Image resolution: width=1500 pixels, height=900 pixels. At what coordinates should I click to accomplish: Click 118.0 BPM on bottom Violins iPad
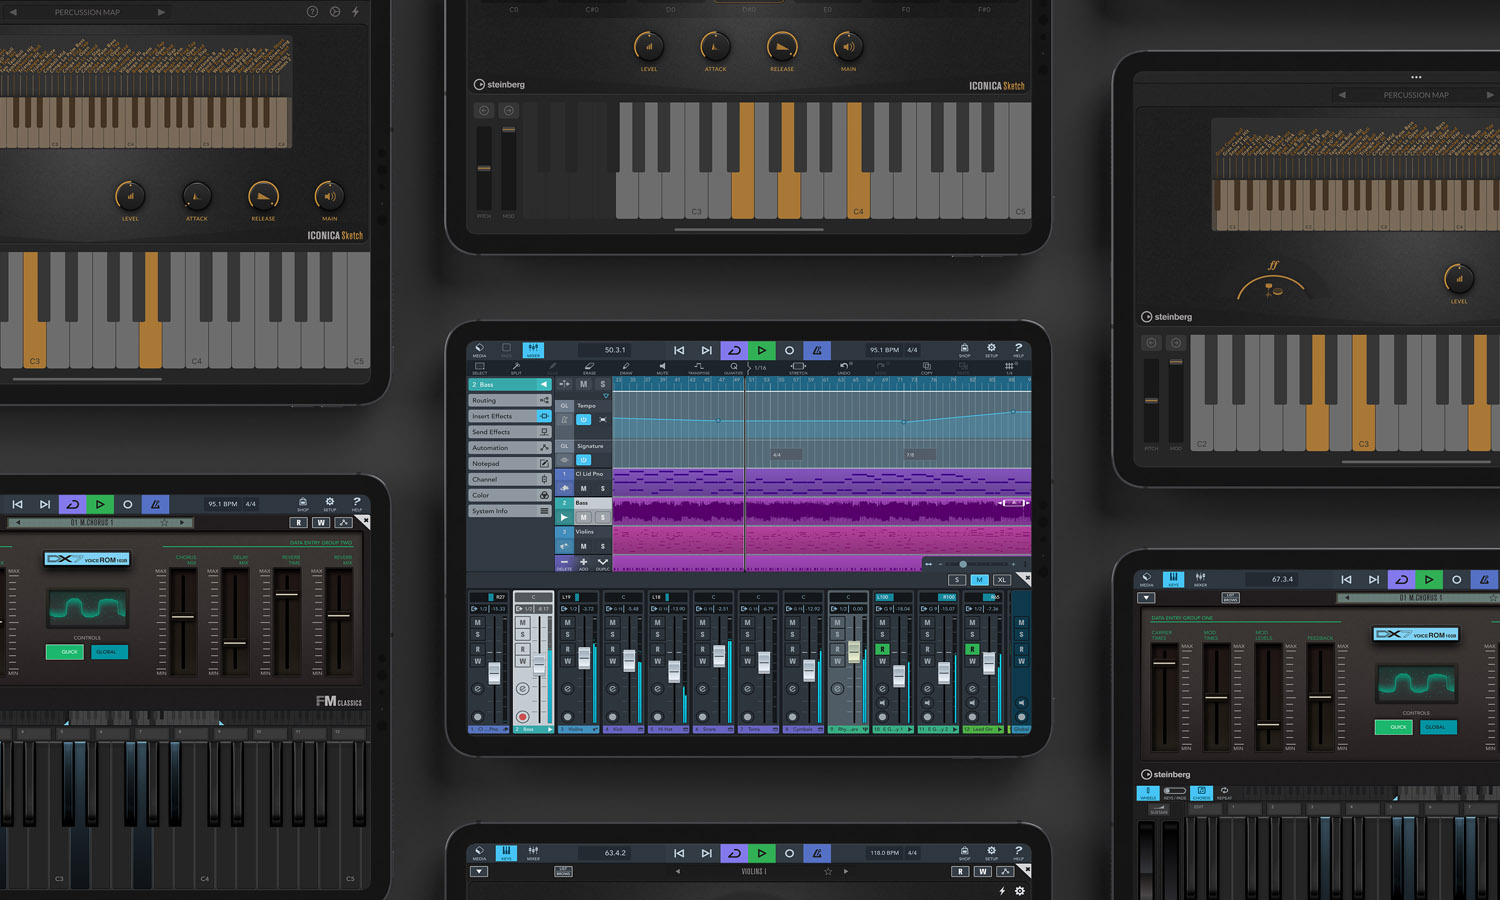click(884, 853)
